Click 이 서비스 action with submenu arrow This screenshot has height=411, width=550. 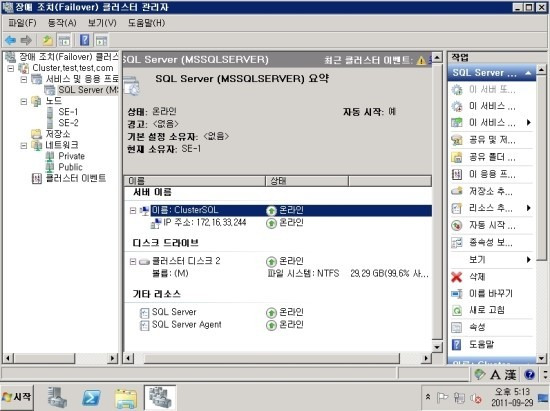coord(492,123)
